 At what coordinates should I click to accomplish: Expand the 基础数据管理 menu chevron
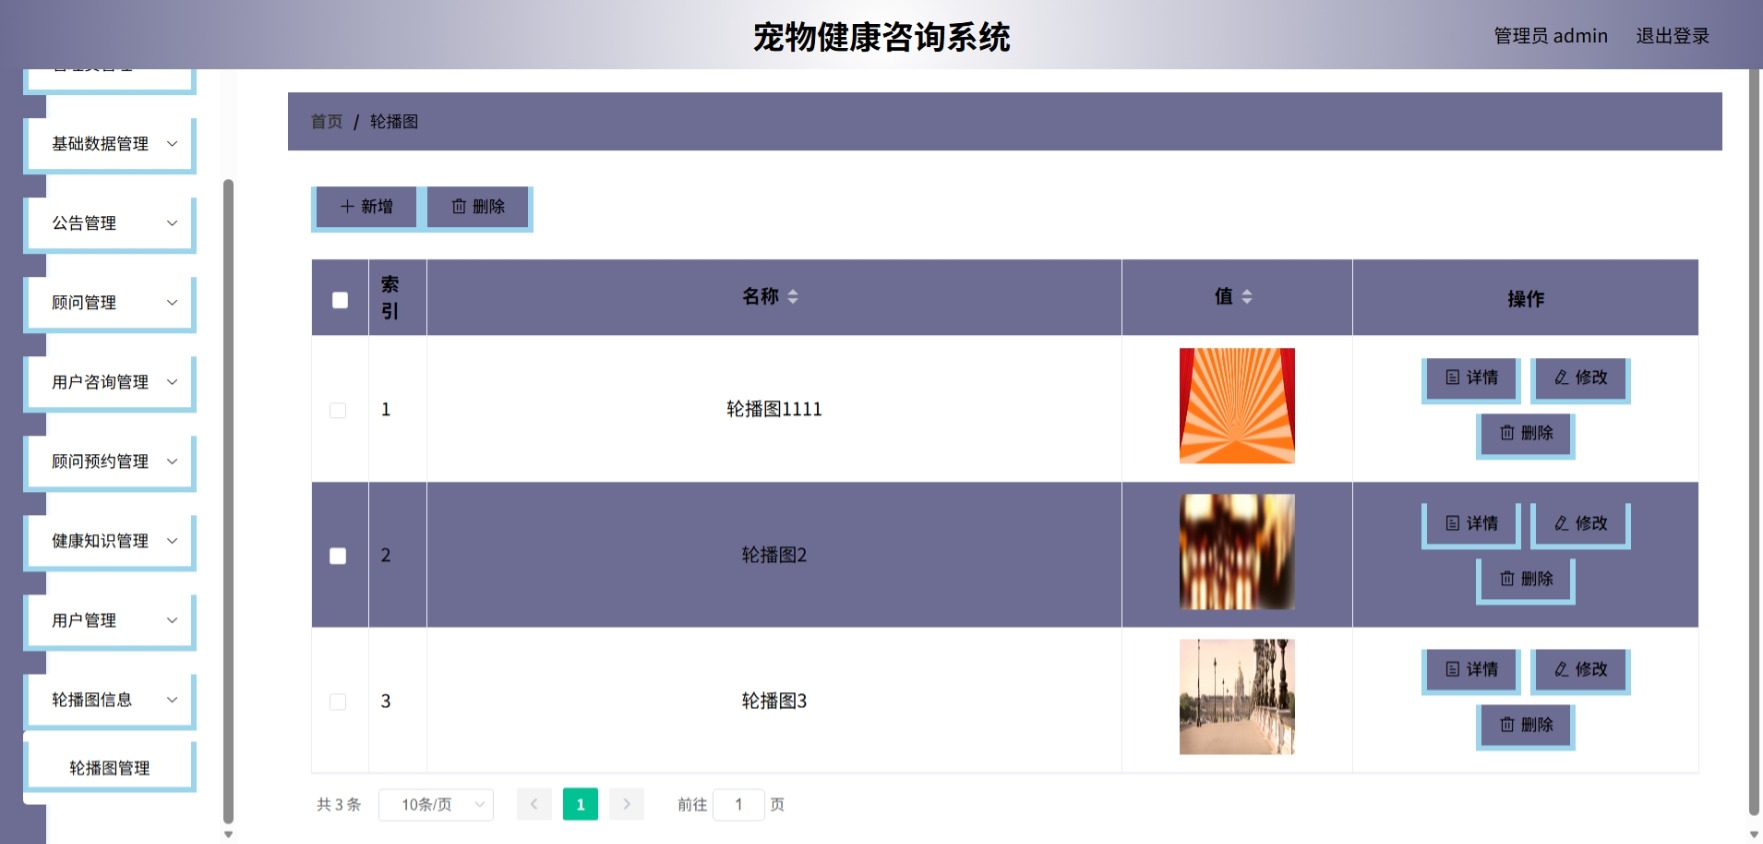[172, 144]
